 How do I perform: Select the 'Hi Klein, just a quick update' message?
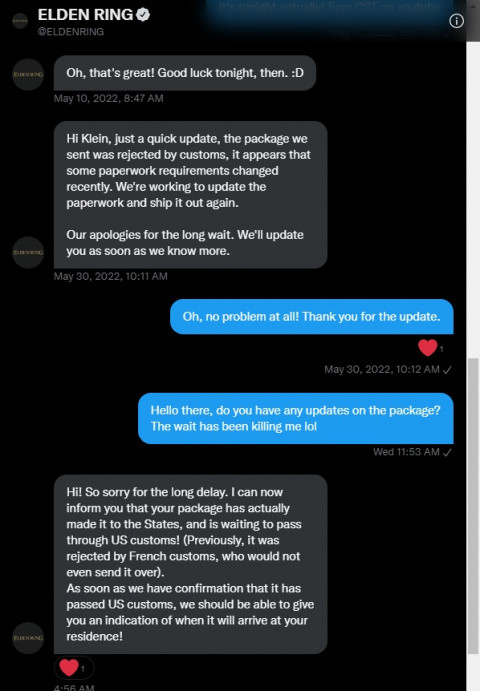point(190,195)
